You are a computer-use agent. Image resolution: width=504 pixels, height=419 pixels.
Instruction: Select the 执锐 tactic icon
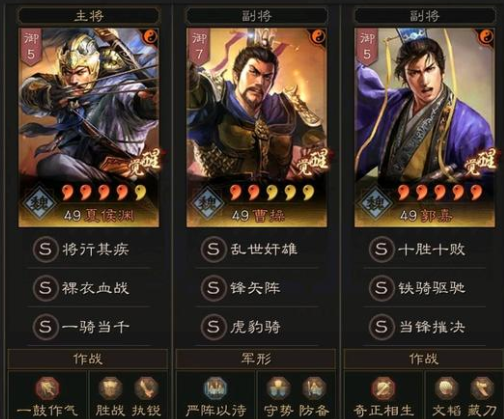[146, 389]
